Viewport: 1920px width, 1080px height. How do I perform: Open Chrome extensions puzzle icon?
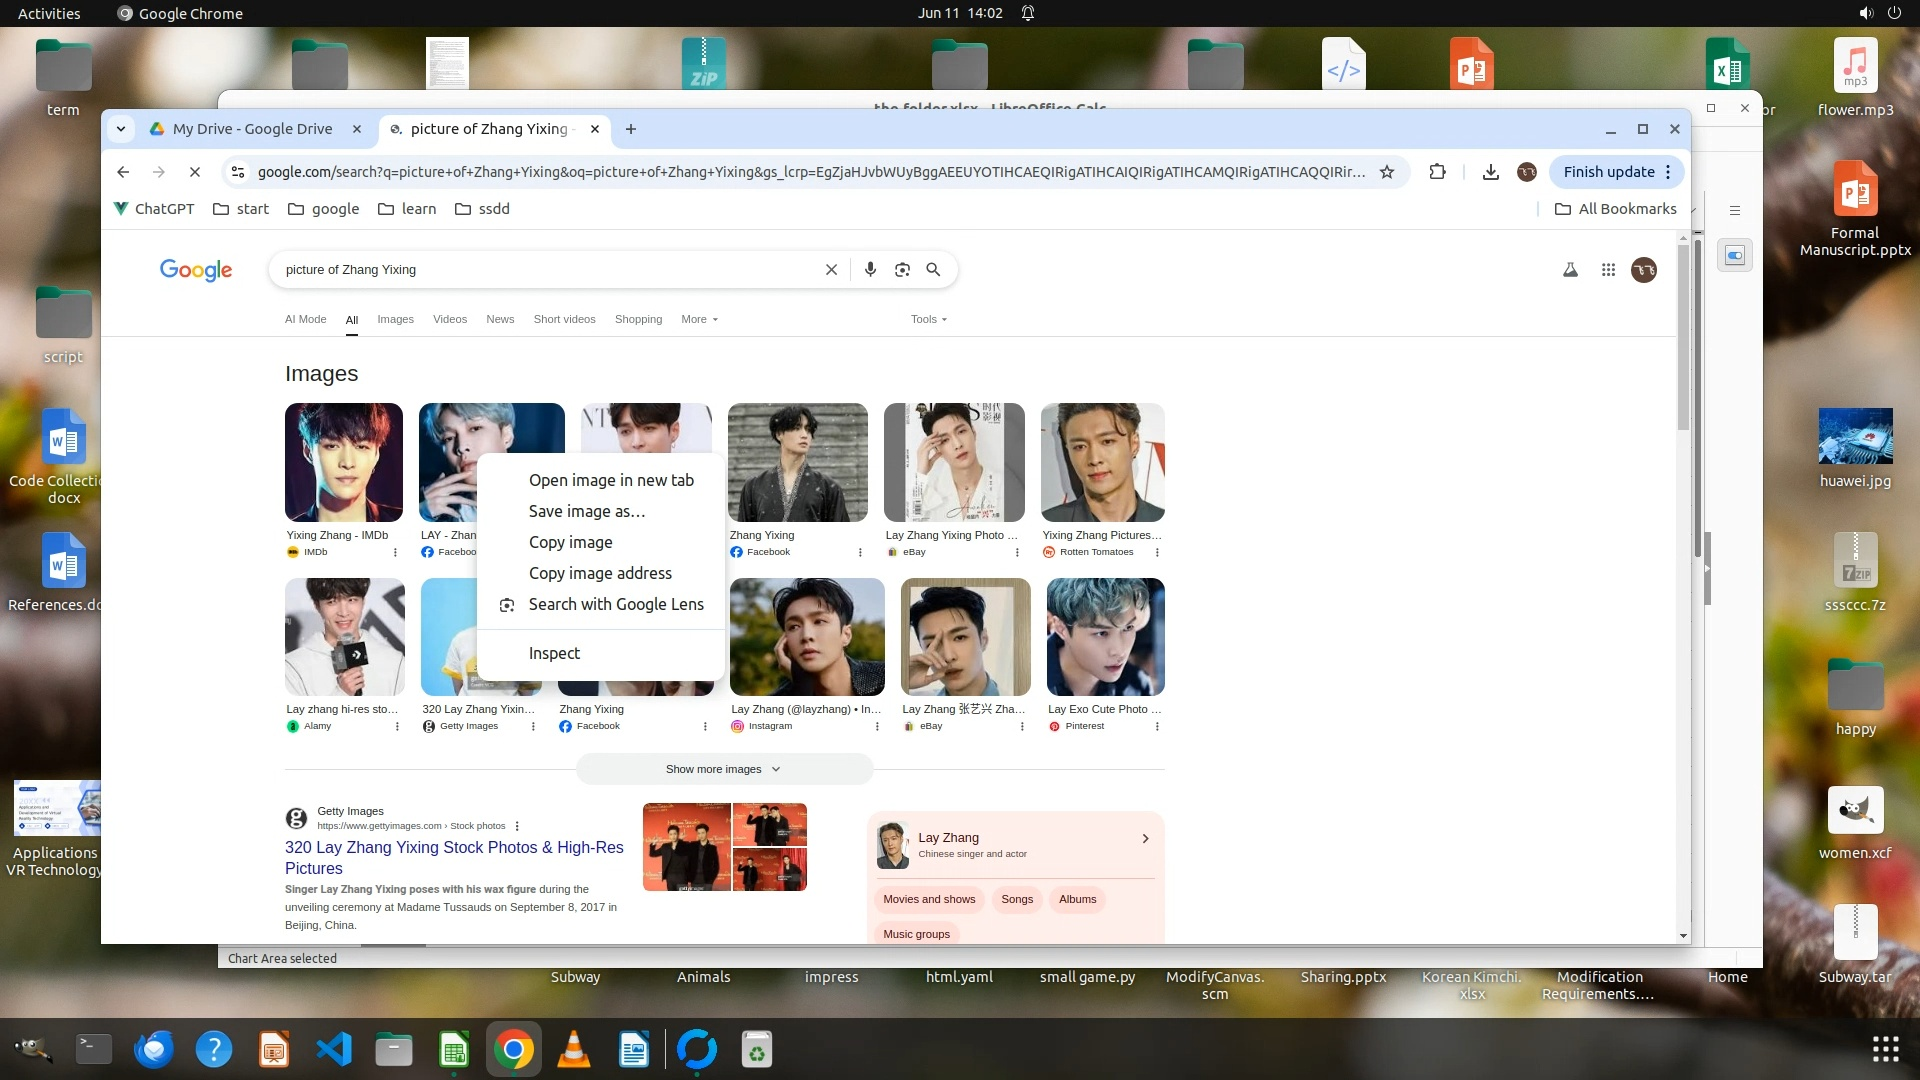(1437, 172)
